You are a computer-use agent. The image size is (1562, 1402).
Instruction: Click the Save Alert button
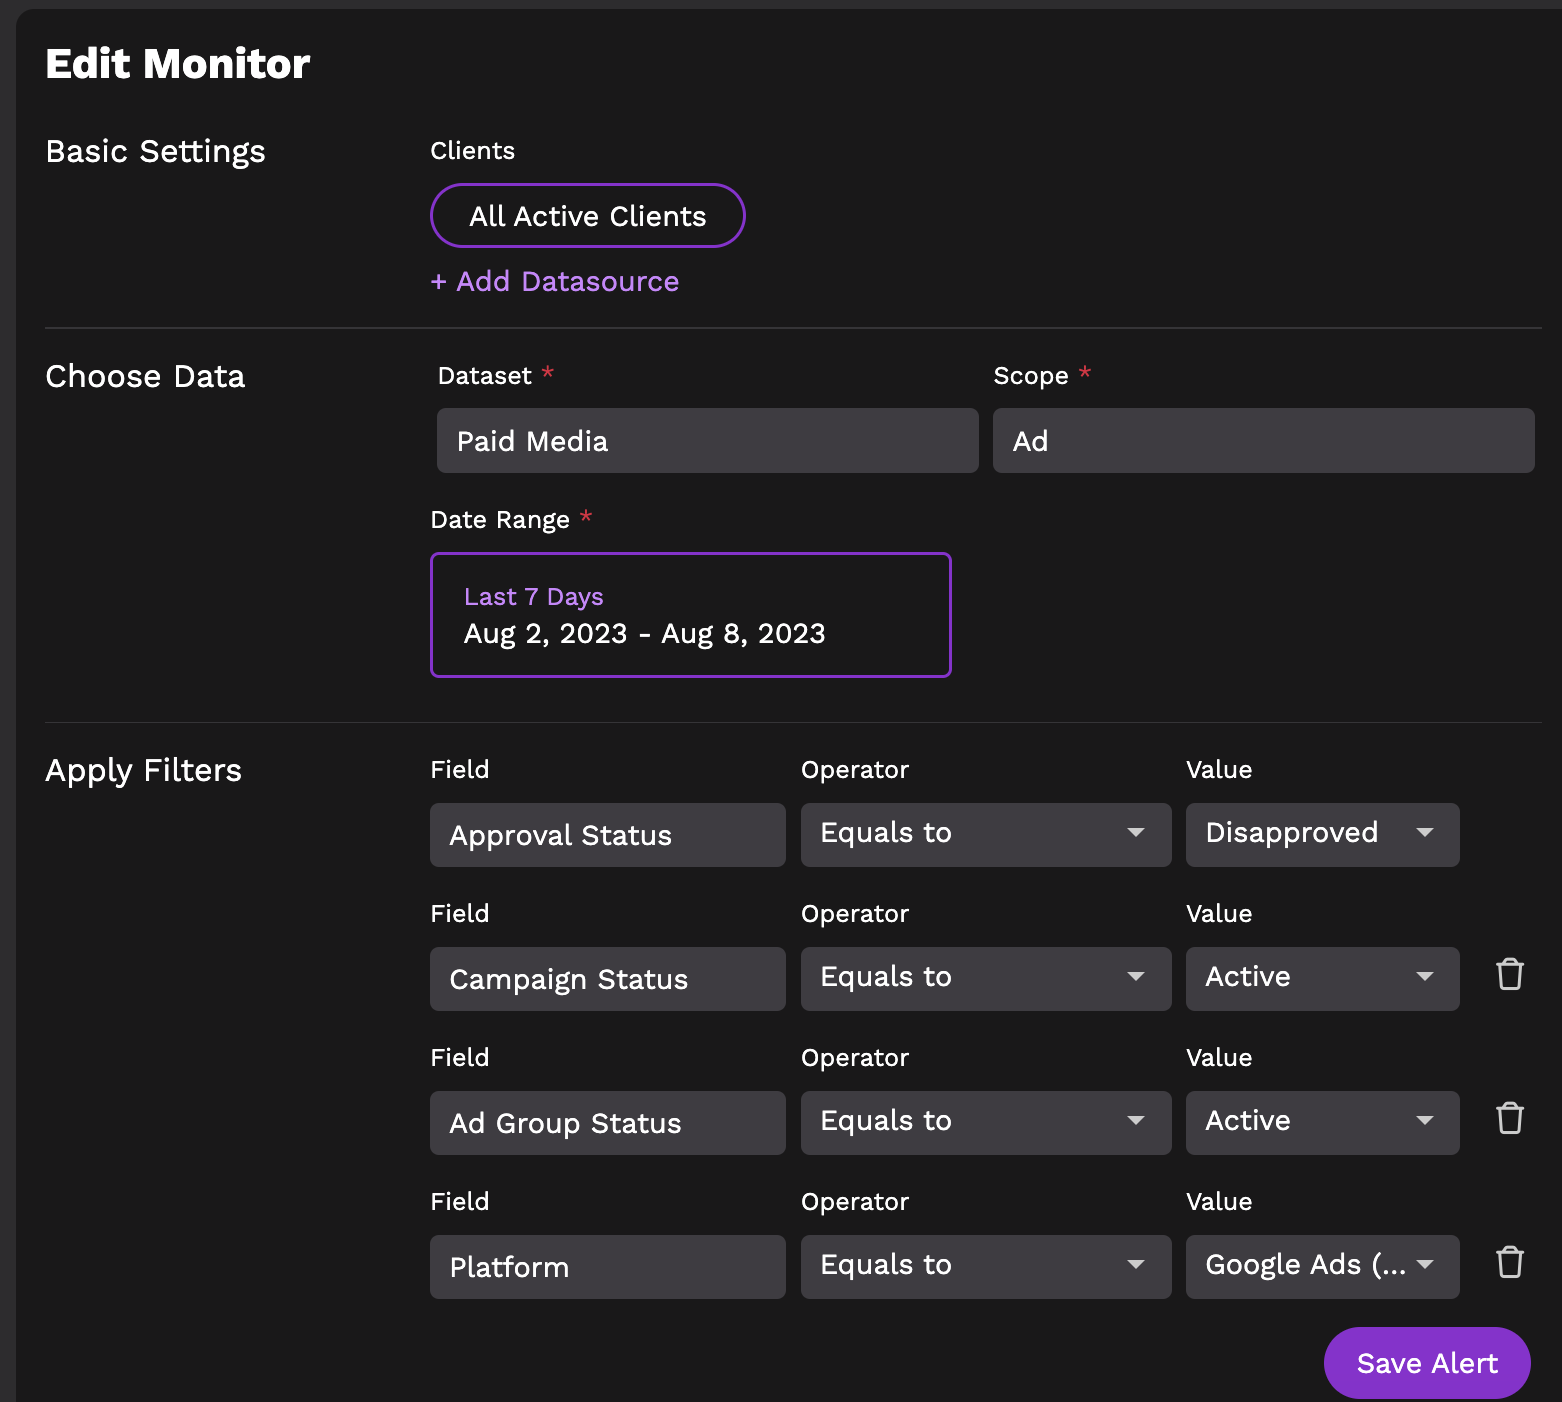(x=1426, y=1363)
